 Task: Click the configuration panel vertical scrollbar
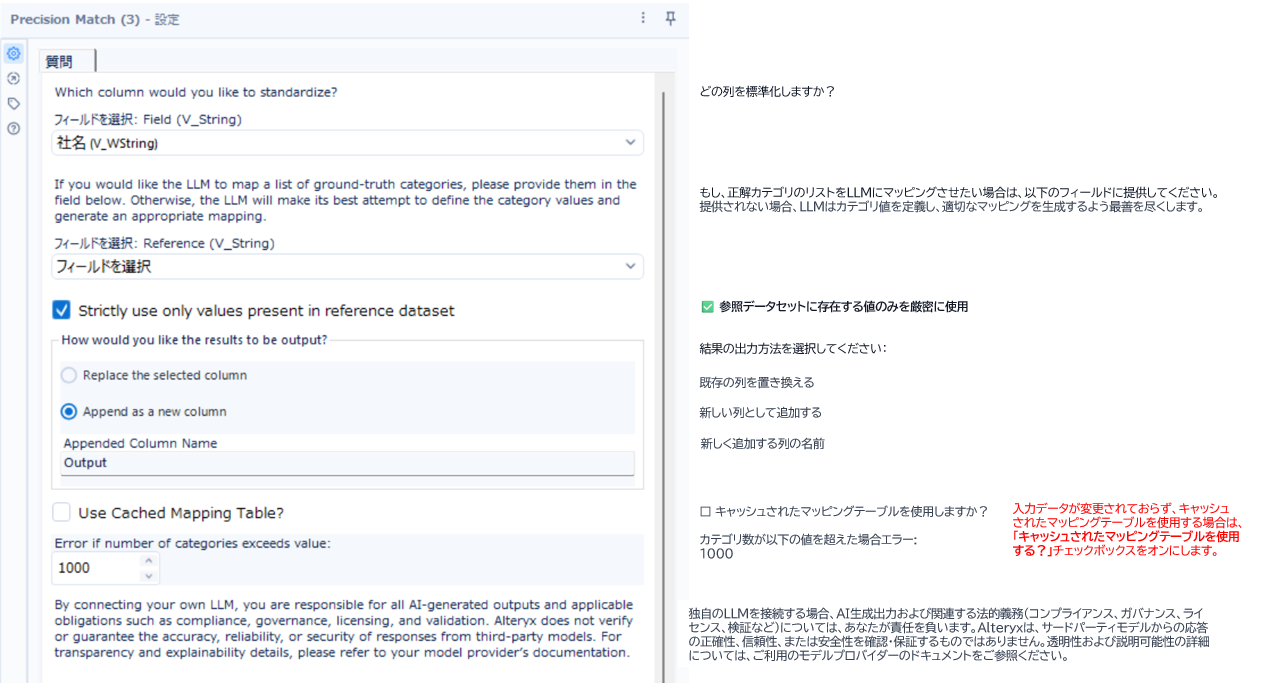click(662, 388)
